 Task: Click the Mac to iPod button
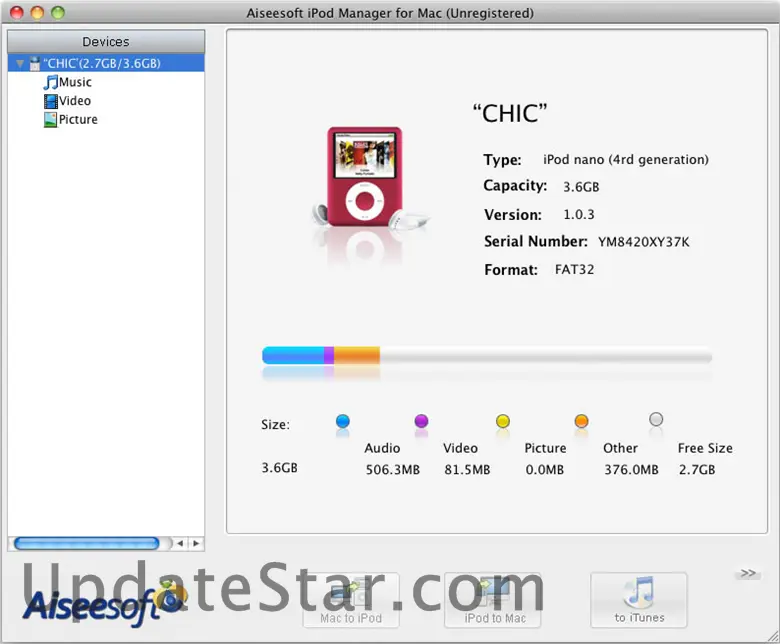click(x=351, y=600)
